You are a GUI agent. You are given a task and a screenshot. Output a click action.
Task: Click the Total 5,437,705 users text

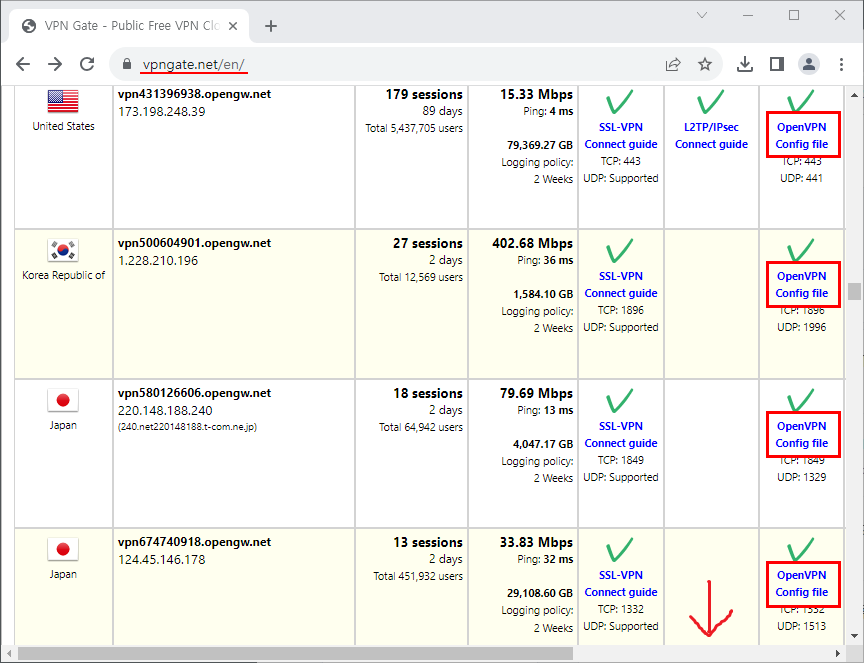pyautogui.click(x=414, y=128)
